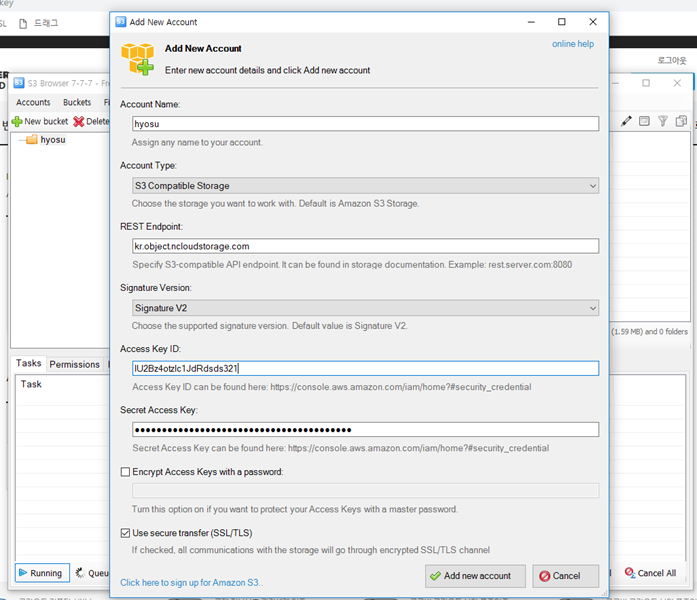Image resolution: width=697 pixels, height=600 pixels.
Task: Open the online help link
Action: coord(572,44)
